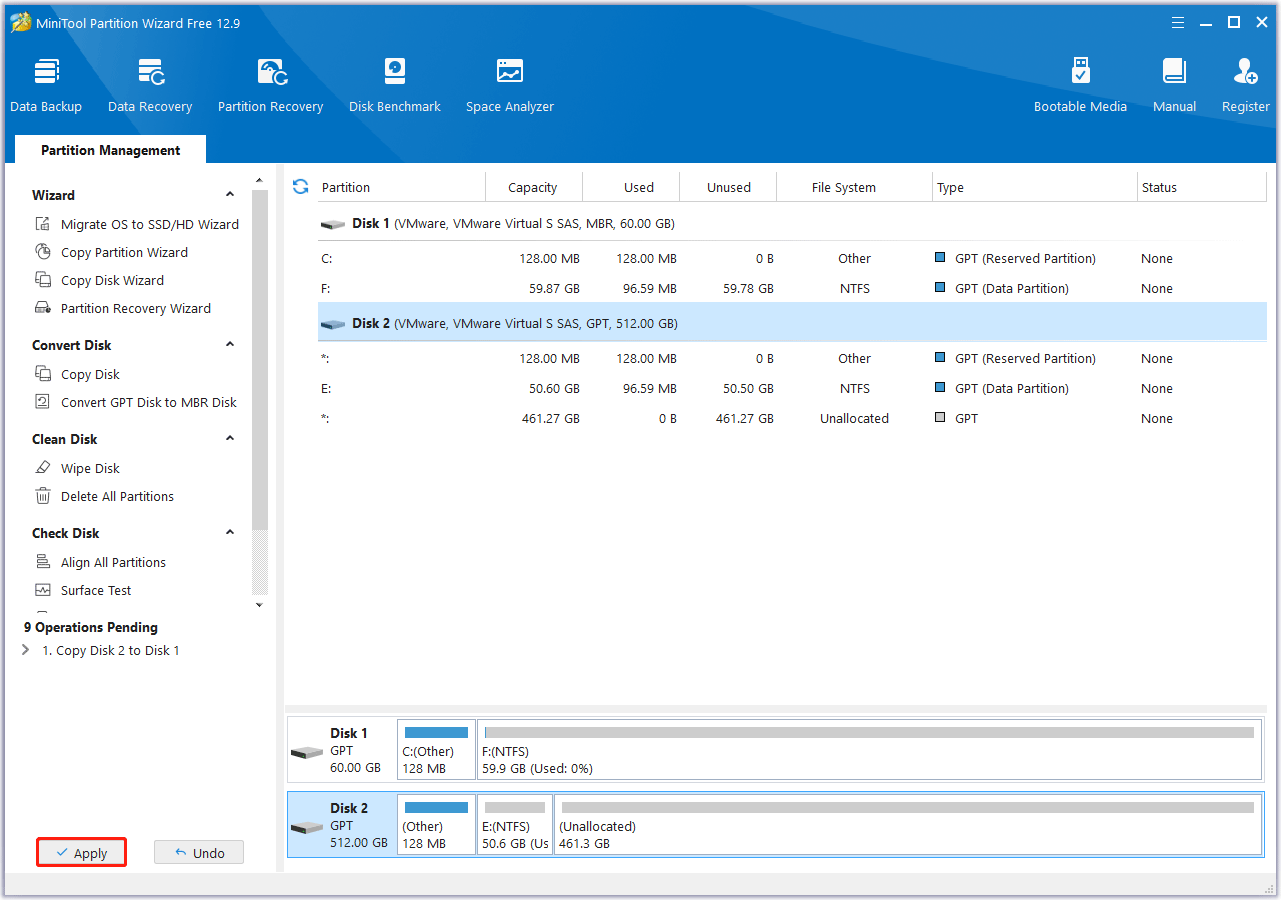Switch to the Partition Management tab
The image size is (1281, 900).
pyautogui.click(x=110, y=149)
